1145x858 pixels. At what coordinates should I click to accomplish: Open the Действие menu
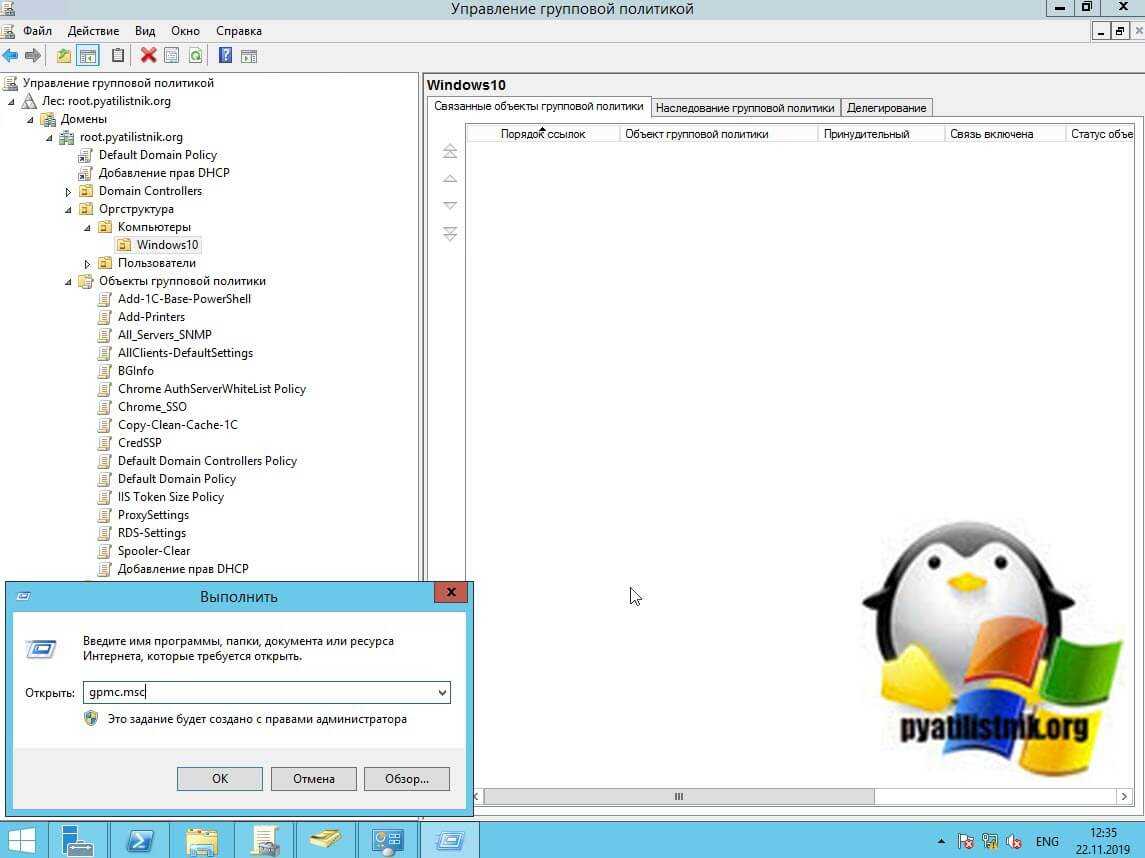(x=93, y=31)
